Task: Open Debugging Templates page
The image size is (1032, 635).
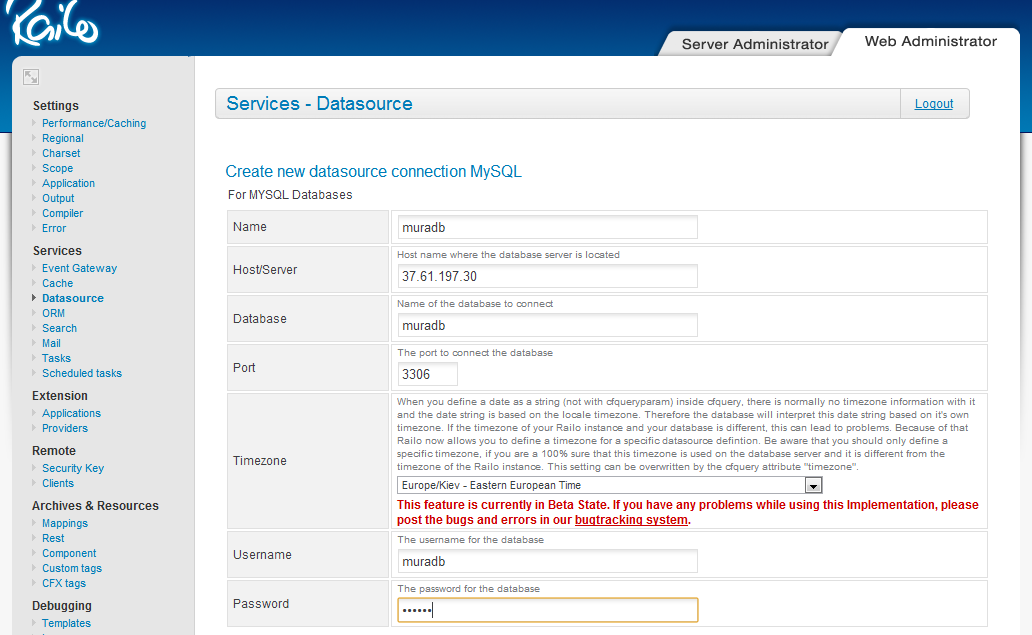Action: tap(66, 623)
